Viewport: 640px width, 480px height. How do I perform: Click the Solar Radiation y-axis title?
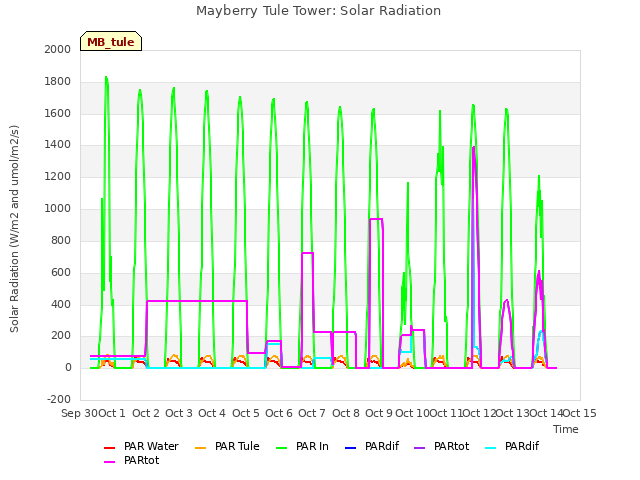coord(14,229)
